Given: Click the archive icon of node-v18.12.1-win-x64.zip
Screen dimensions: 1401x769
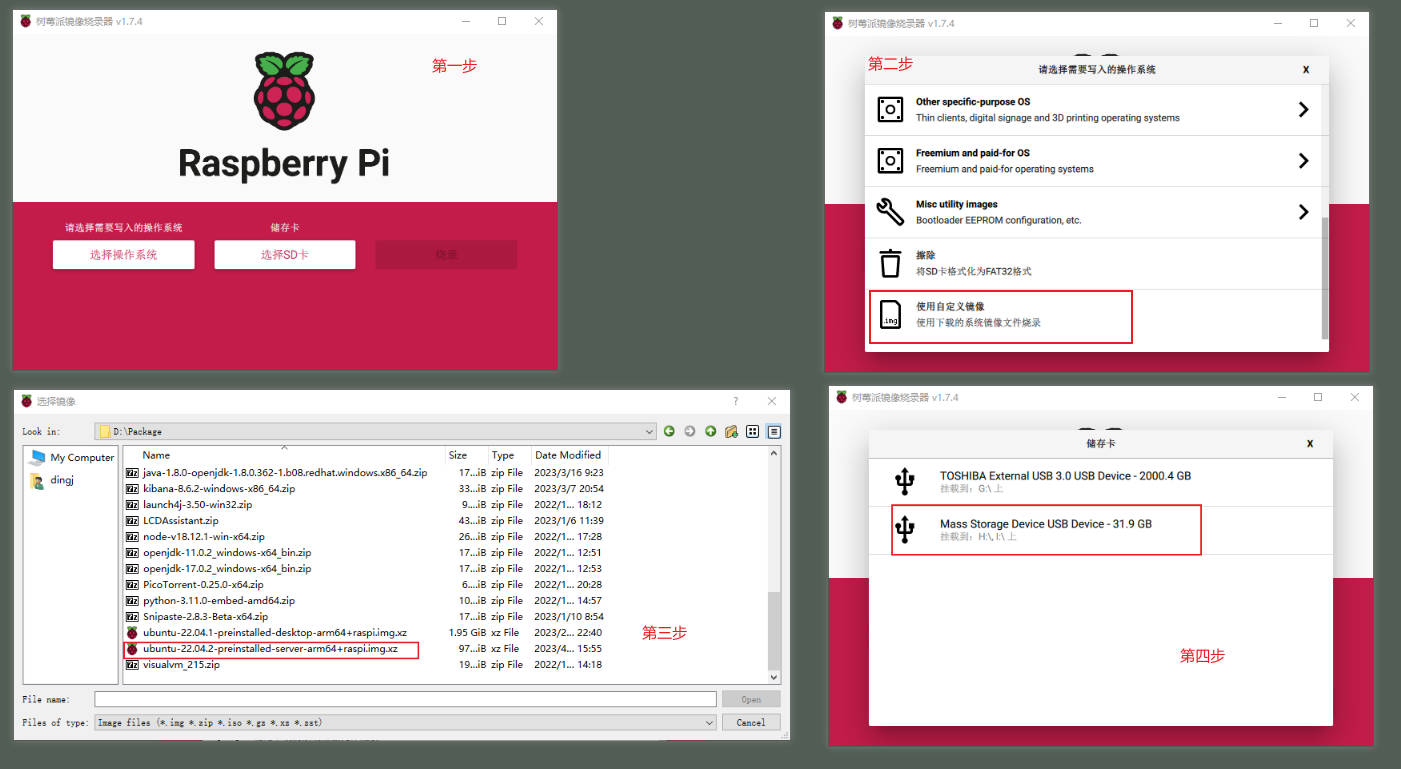Looking at the screenshot, I should (x=132, y=537).
